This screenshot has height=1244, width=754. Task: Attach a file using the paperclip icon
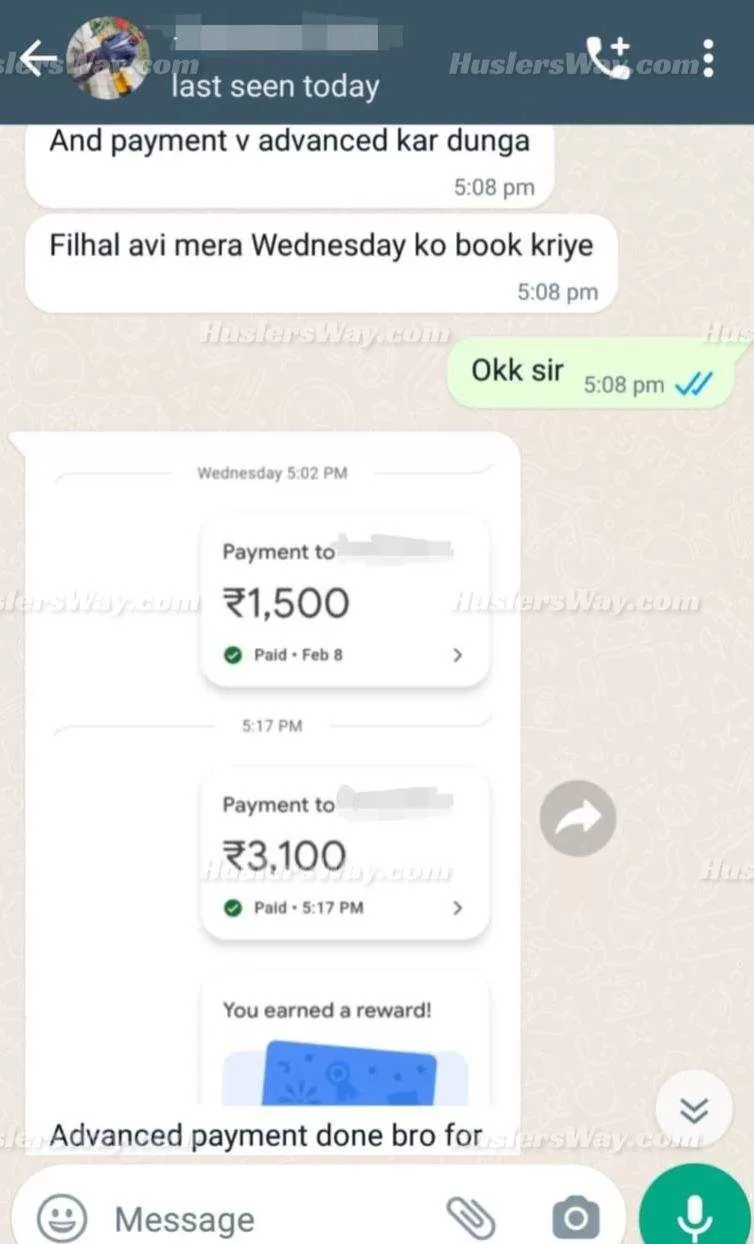pos(471,1218)
